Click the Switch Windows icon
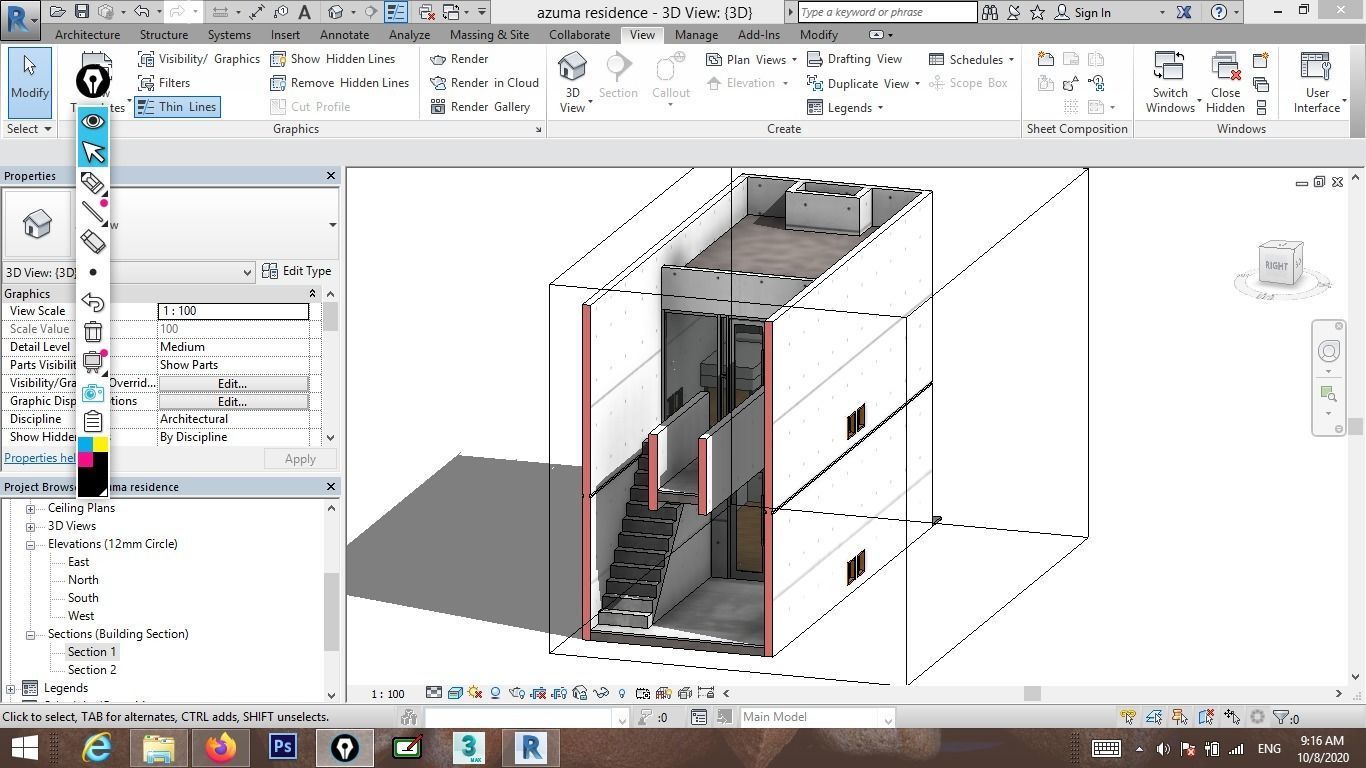 point(1169,67)
